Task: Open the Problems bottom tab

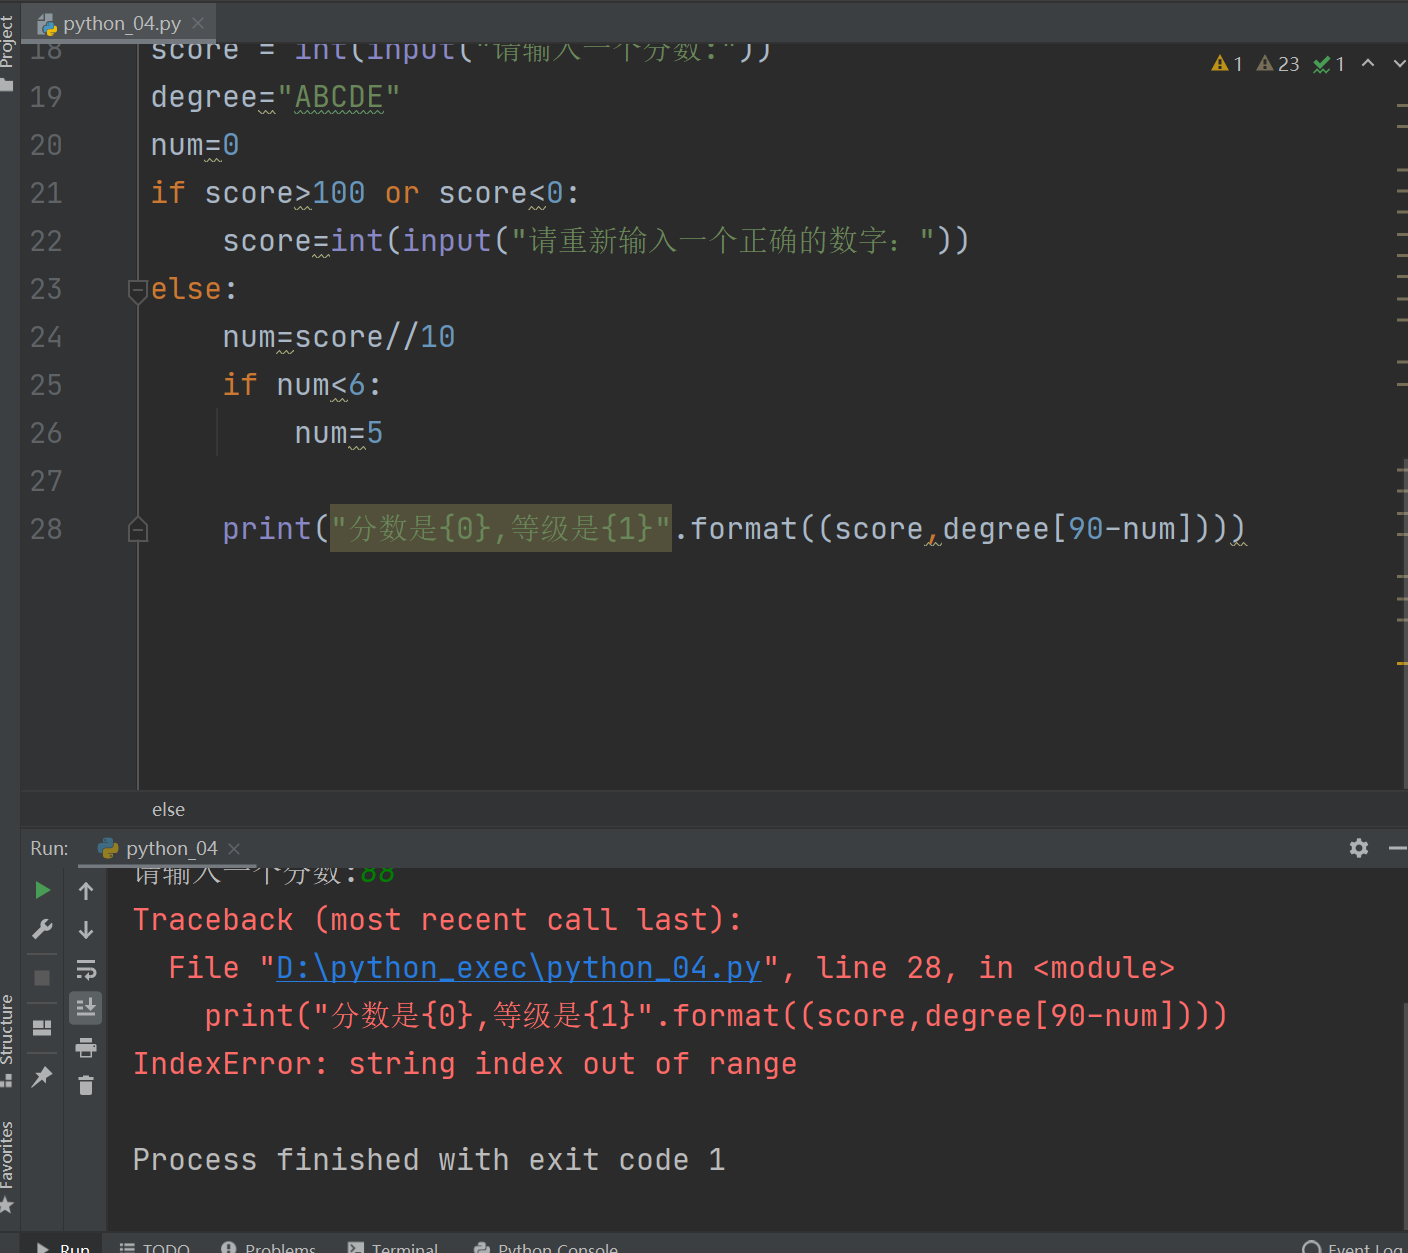Action: coord(269,1246)
